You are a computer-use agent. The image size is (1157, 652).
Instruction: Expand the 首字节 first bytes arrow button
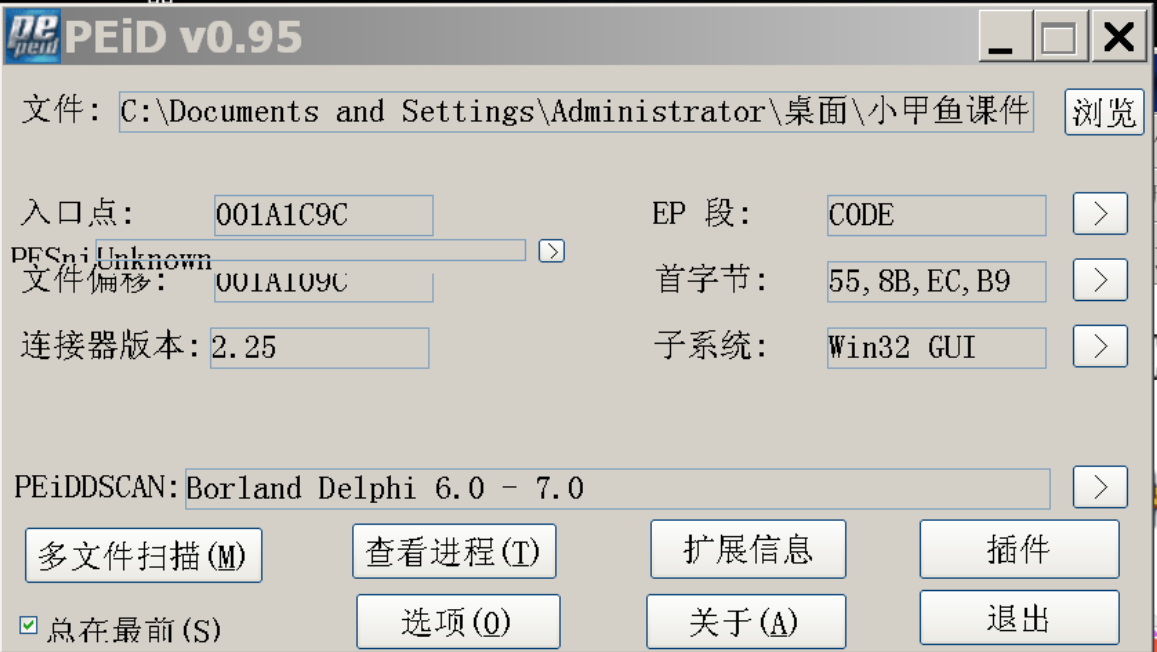(x=1100, y=281)
